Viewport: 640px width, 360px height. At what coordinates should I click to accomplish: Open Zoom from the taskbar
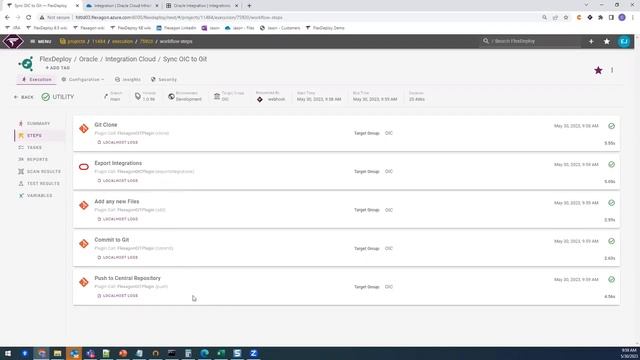pos(253,353)
